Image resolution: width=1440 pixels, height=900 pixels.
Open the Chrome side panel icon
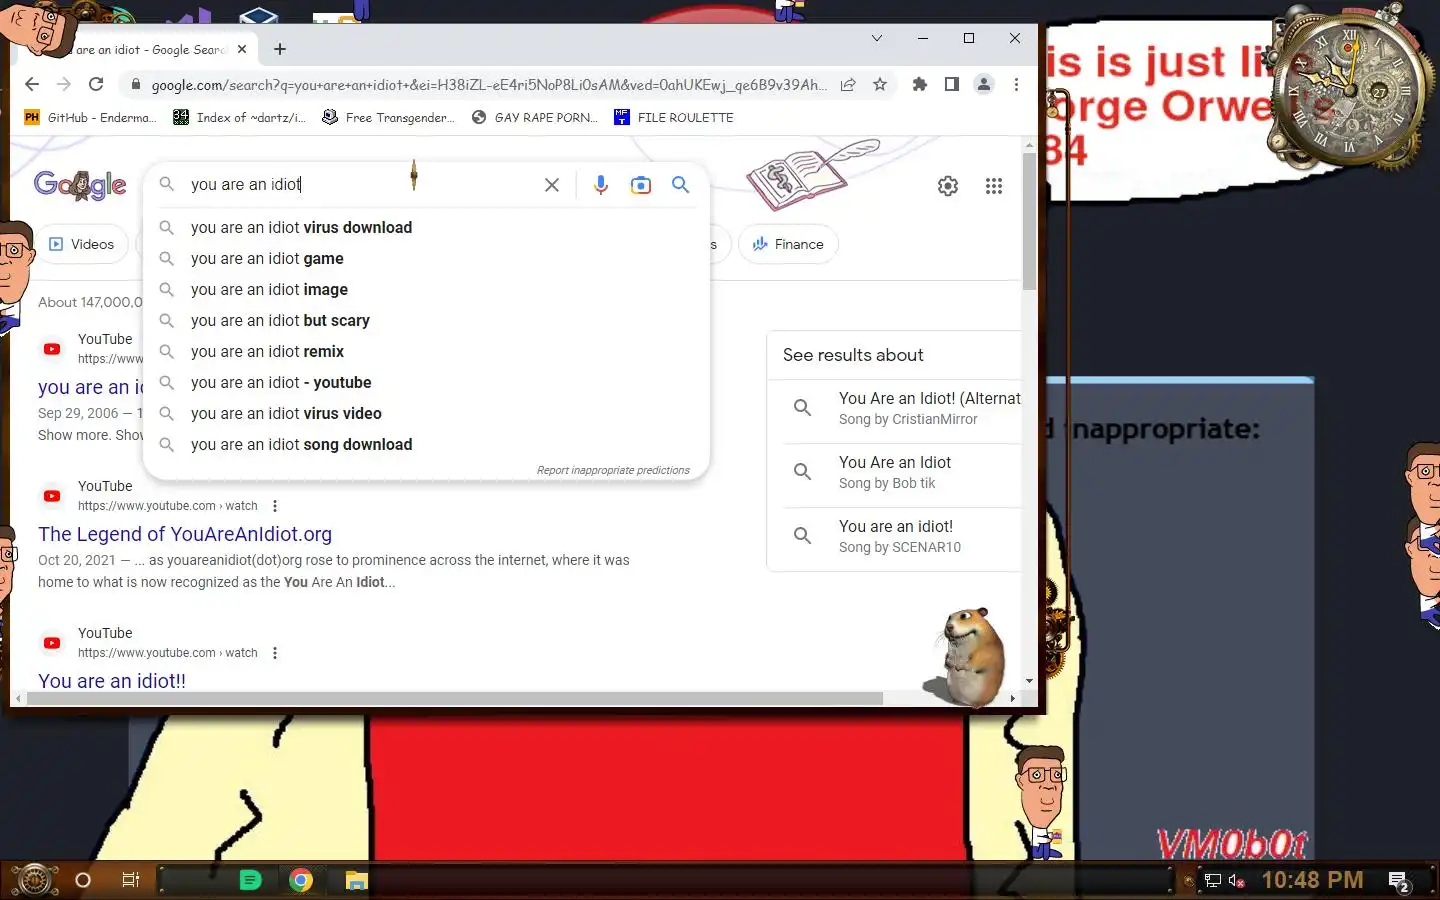pos(952,85)
